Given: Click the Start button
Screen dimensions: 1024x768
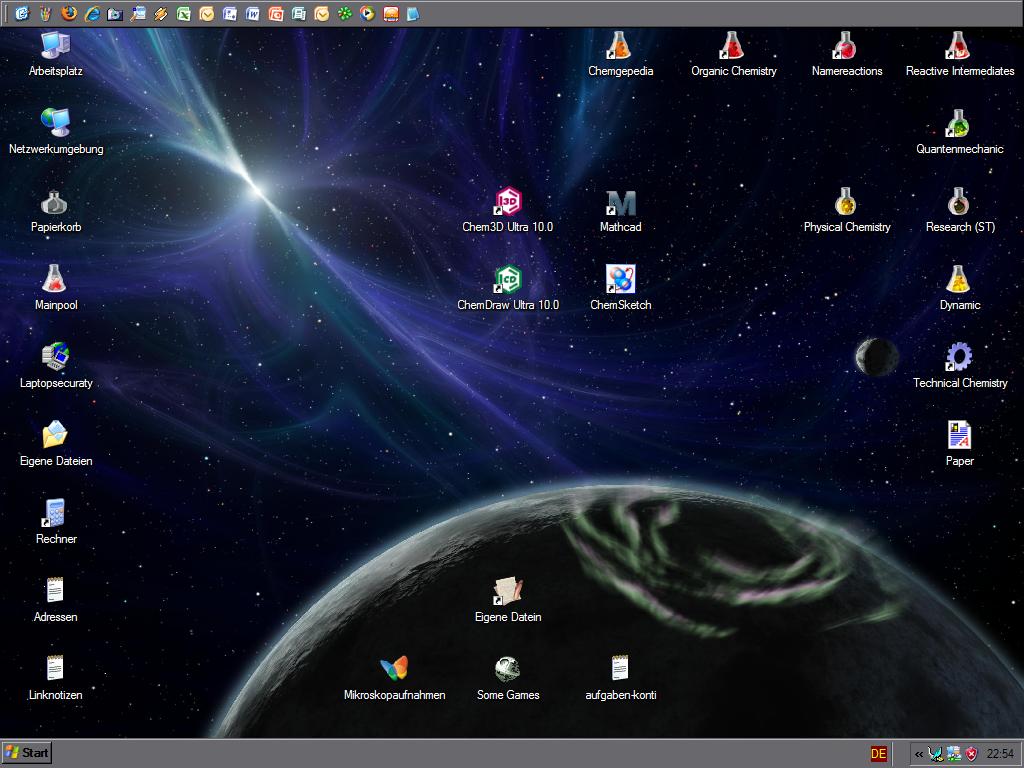Looking at the screenshot, I should click(x=27, y=753).
